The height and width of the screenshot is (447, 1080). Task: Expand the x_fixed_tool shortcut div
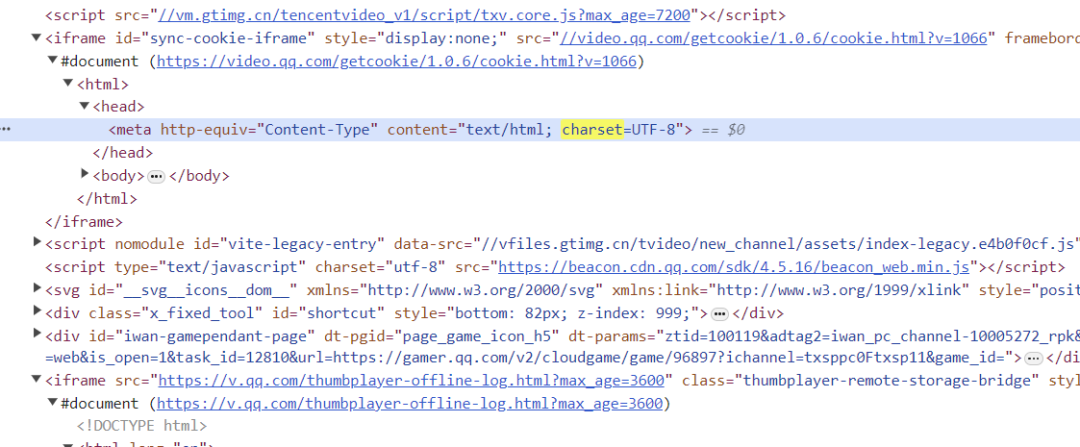[37, 311]
